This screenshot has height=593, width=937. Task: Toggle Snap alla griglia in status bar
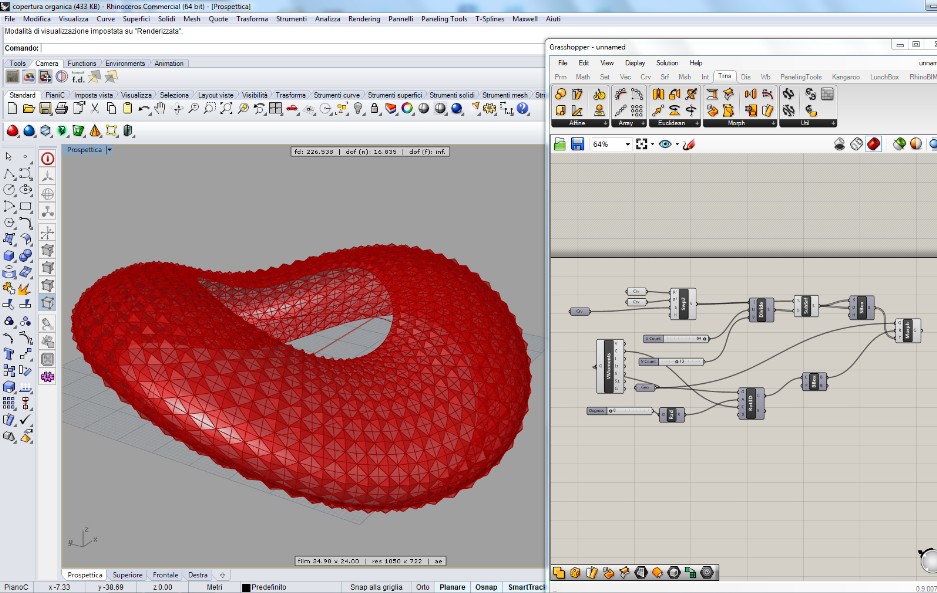tap(376, 587)
